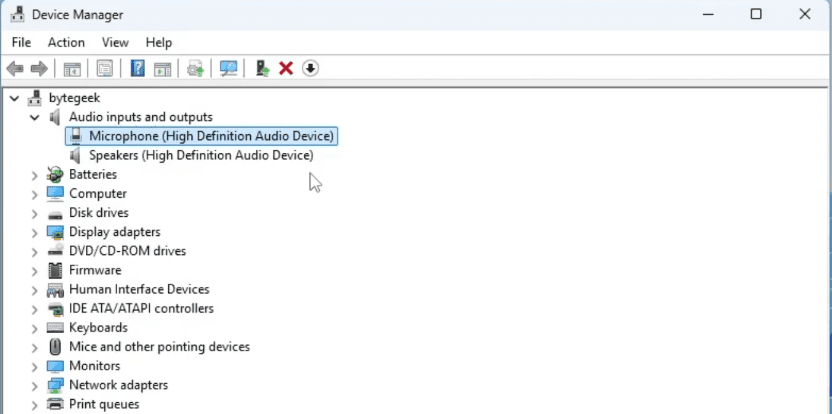
Task: Click the Show/Hide Console Tree icon
Action: [x=72, y=68]
